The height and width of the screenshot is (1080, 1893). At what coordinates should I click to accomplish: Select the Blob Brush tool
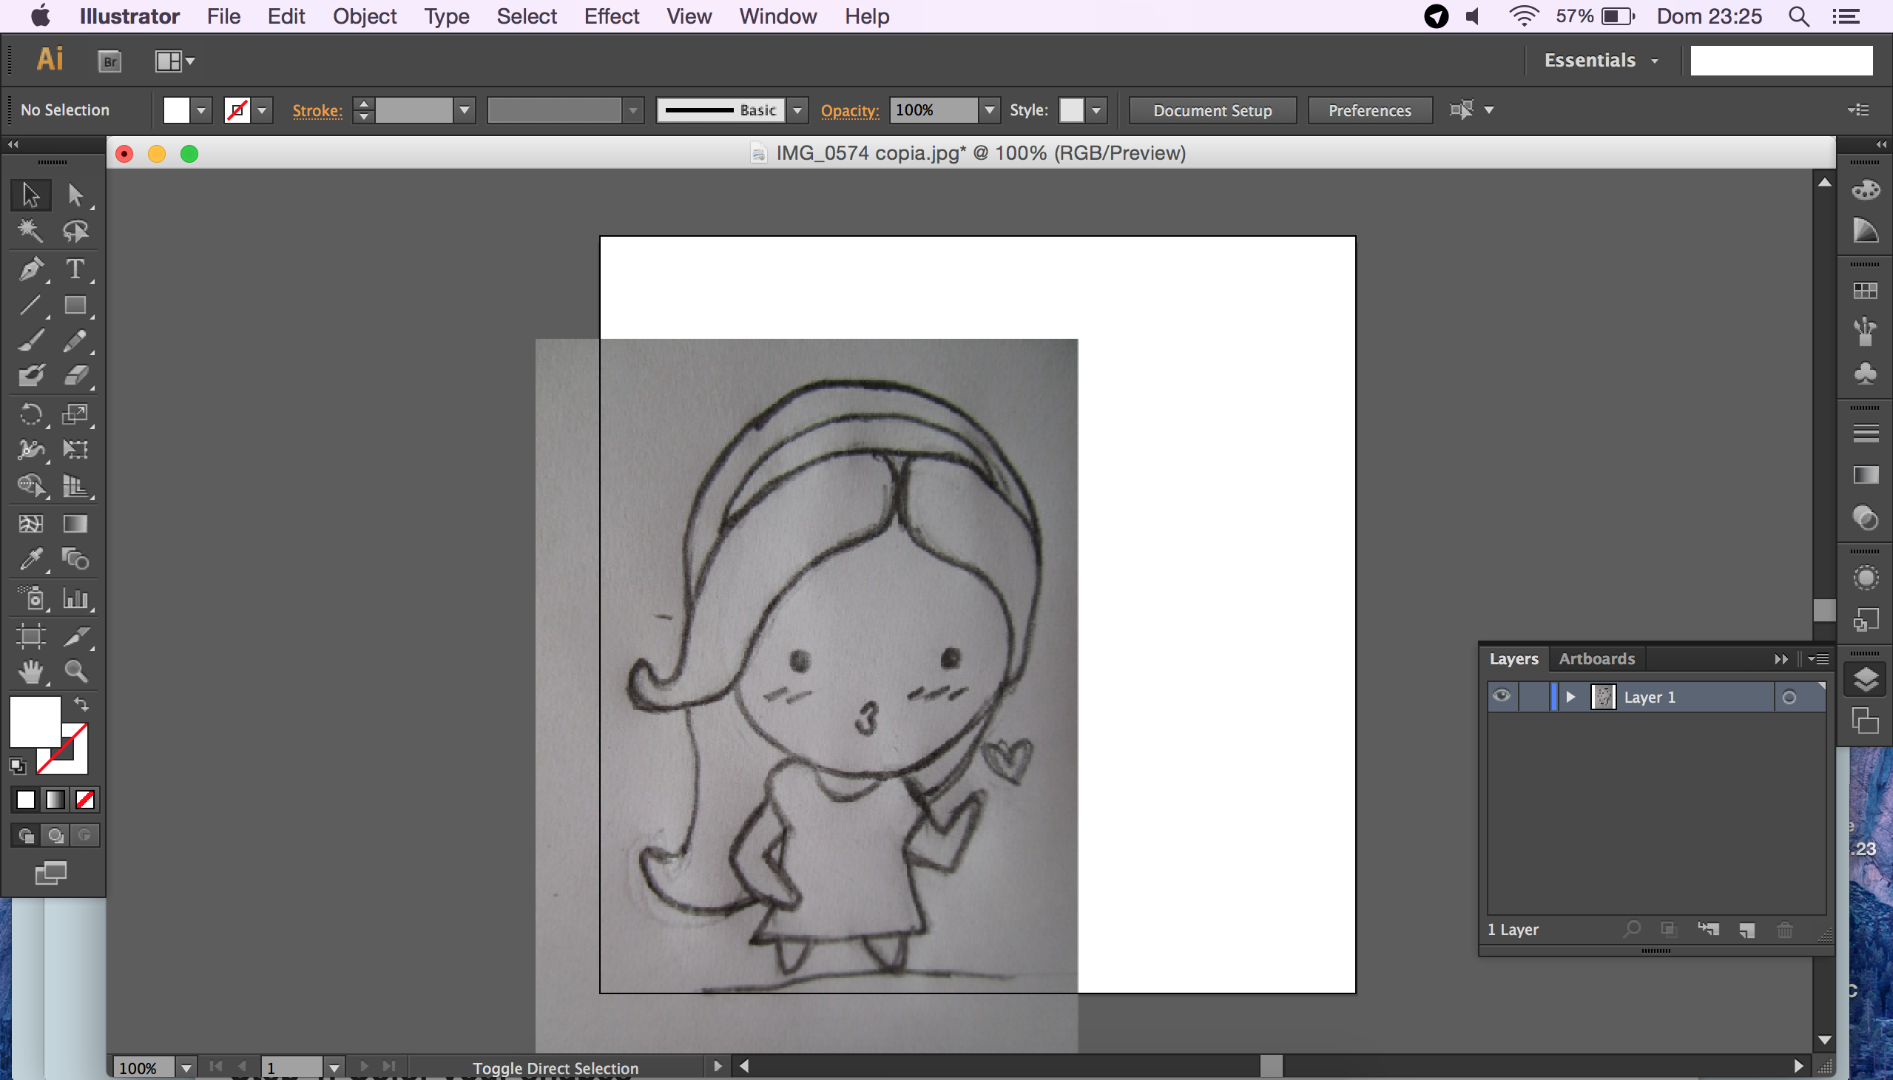point(31,376)
